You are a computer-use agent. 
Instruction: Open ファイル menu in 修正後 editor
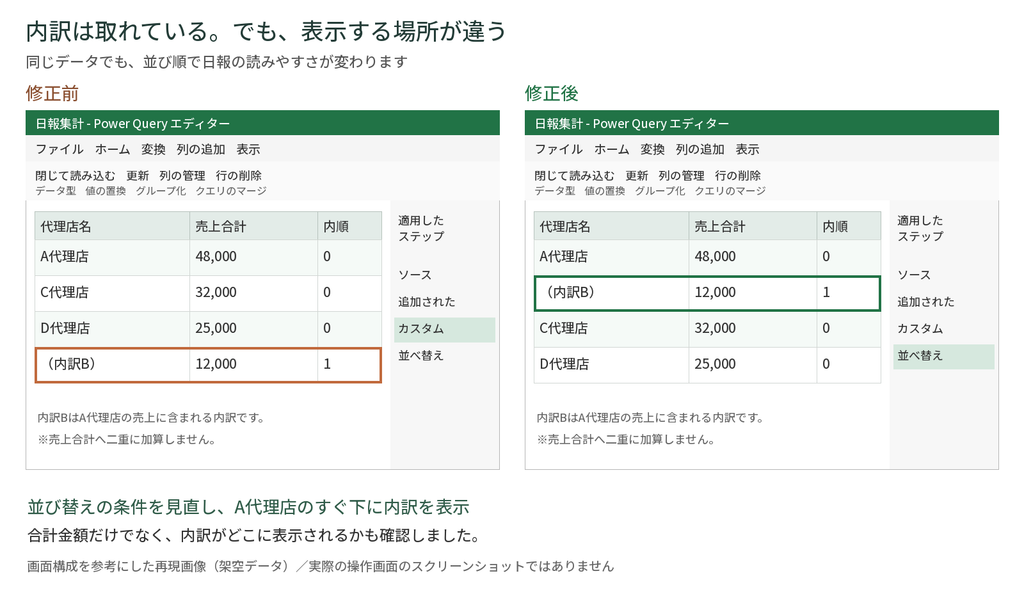[558, 150]
